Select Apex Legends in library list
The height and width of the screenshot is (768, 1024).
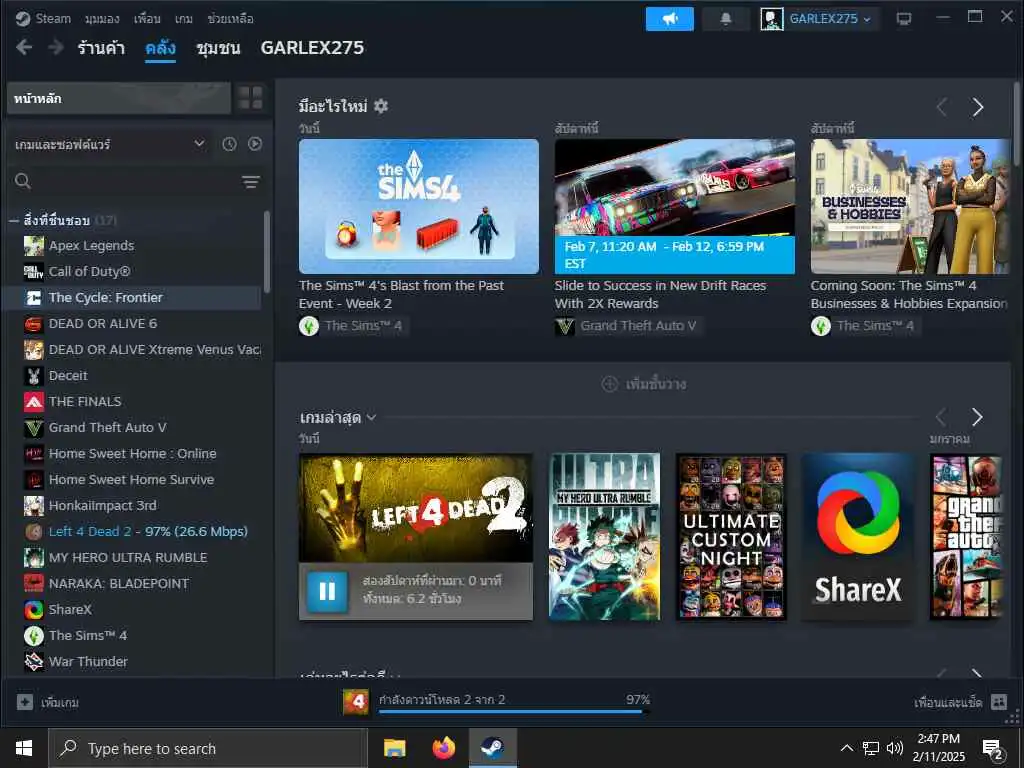pyautogui.click(x=133, y=246)
